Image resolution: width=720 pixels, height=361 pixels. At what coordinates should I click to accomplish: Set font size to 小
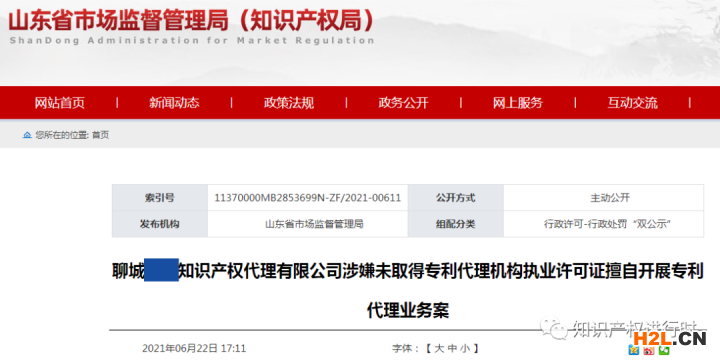pyautogui.click(x=465, y=349)
